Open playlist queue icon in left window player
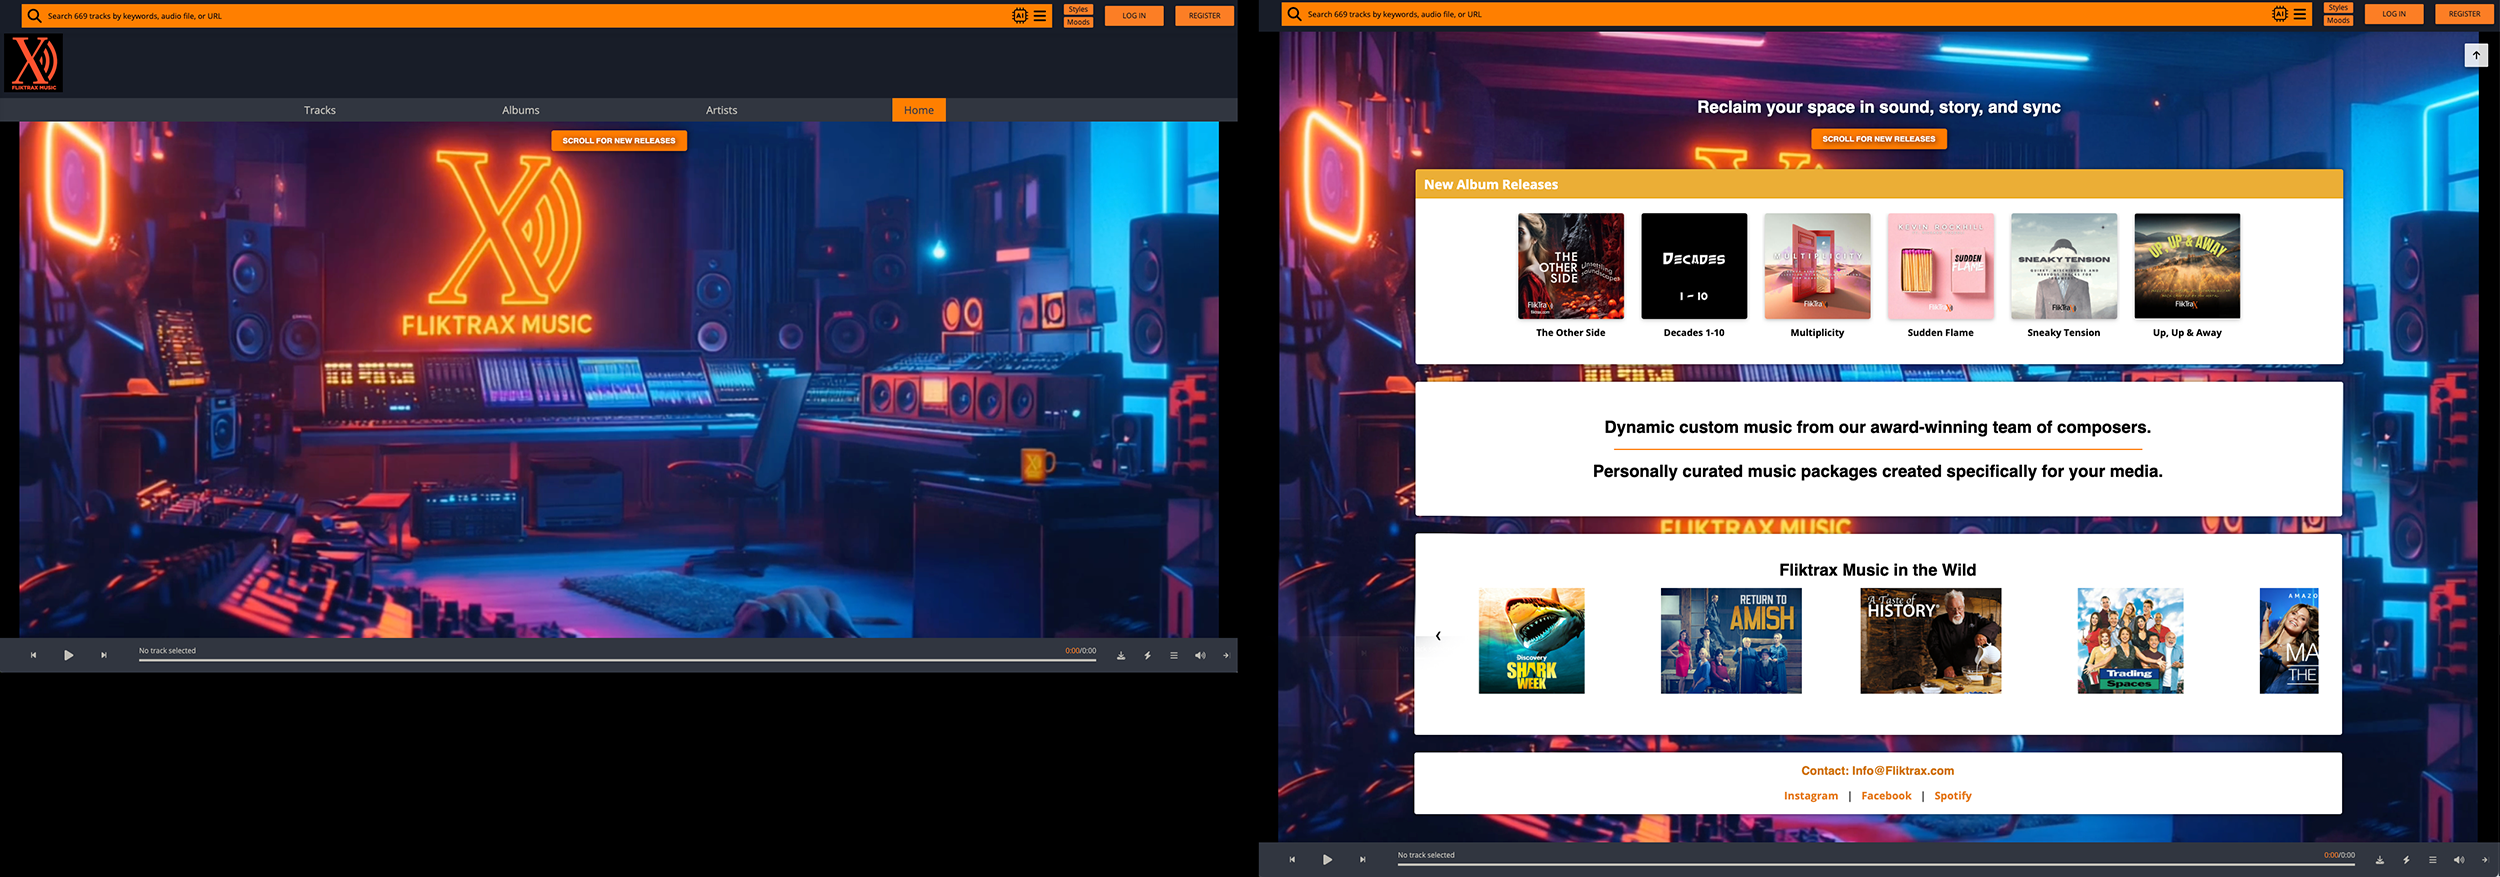This screenshot has height=877, width=2500. tap(1173, 656)
